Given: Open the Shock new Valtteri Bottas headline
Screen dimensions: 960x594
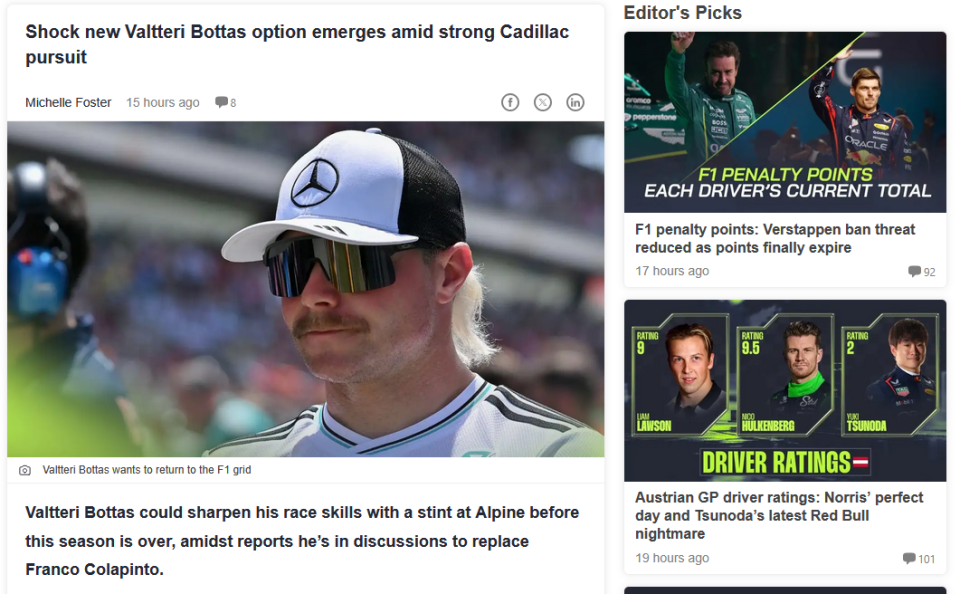Looking at the screenshot, I should point(297,44).
